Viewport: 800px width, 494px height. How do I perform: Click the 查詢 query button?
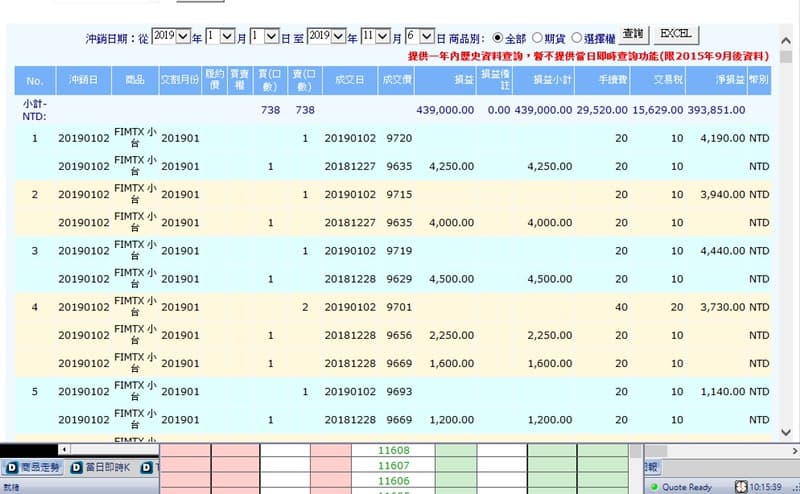tap(633, 35)
